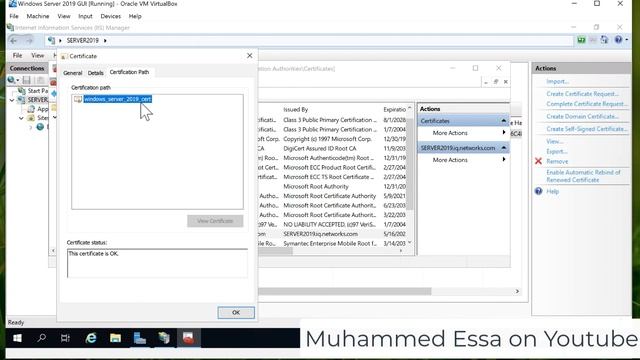Click the certificate icon beside windows_server_2019_cert
640x360 pixels.
[78, 99]
